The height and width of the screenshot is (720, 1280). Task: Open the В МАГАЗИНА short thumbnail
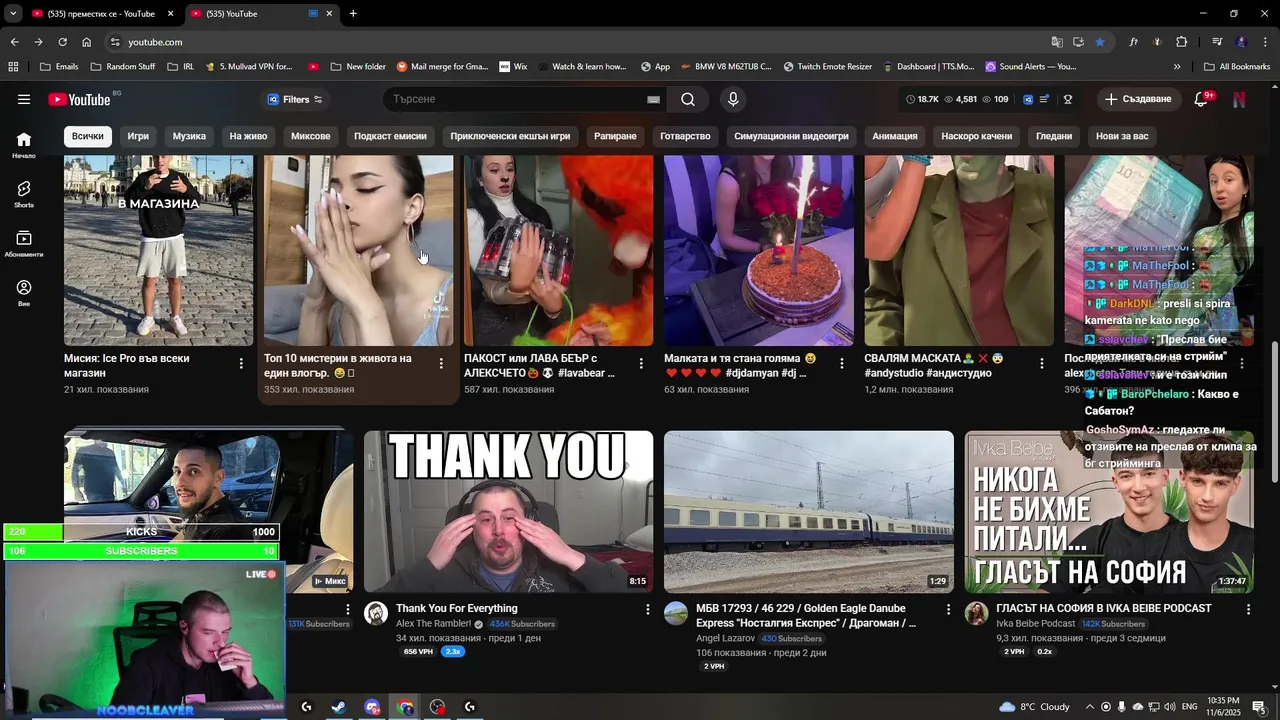pyautogui.click(x=158, y=250)
